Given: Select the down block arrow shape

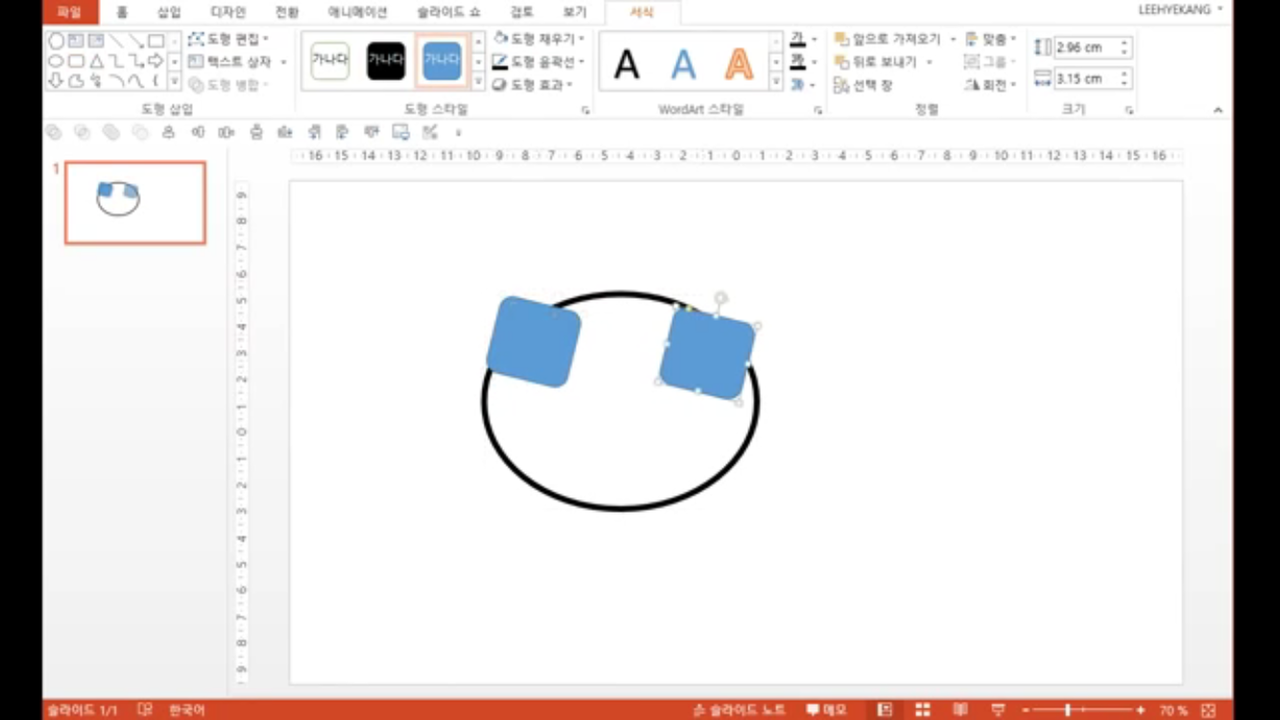Looking at the screenshot, I should tap(56, 80).
